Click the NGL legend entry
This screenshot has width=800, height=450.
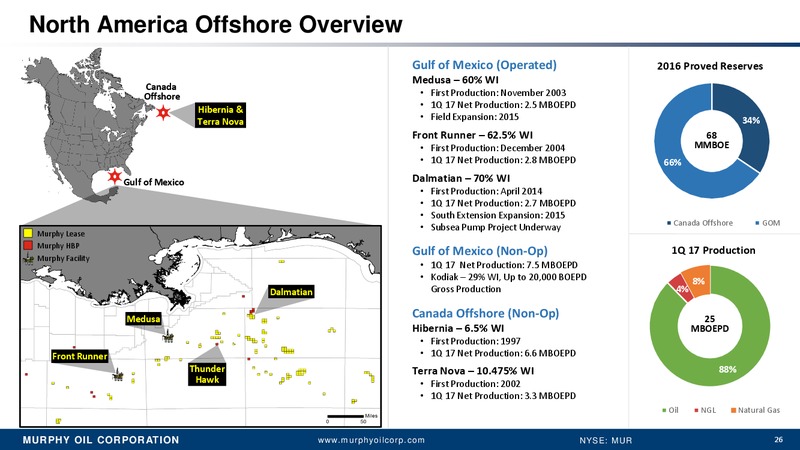pos(705,410)
